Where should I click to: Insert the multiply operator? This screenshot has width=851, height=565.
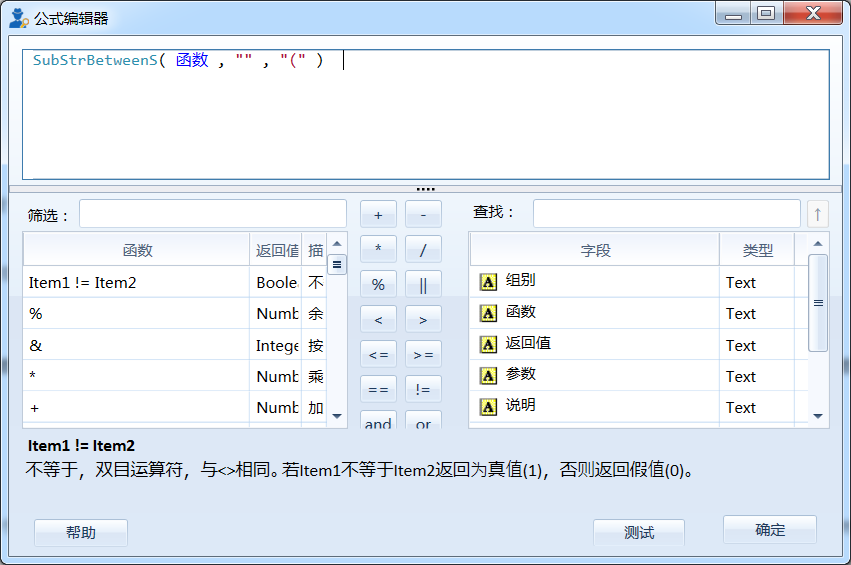[378, 249]
